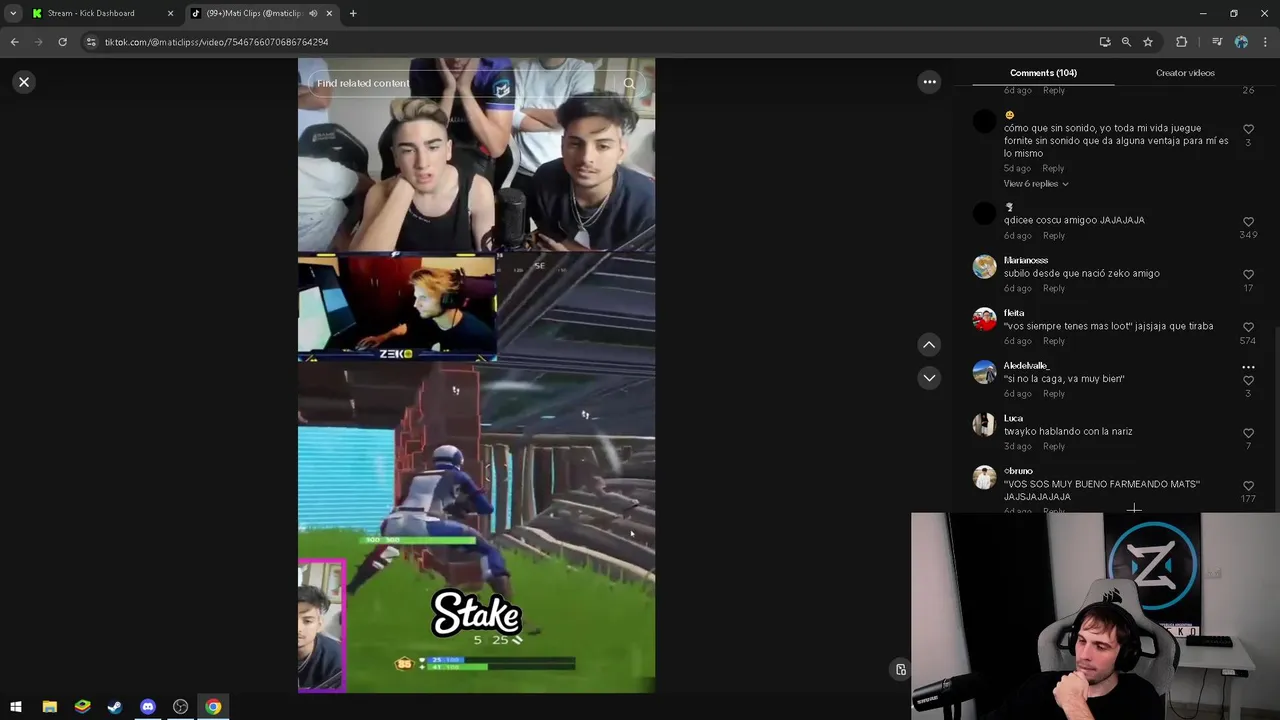Close the Mati Clips TikTok tab

coord(329,13)
